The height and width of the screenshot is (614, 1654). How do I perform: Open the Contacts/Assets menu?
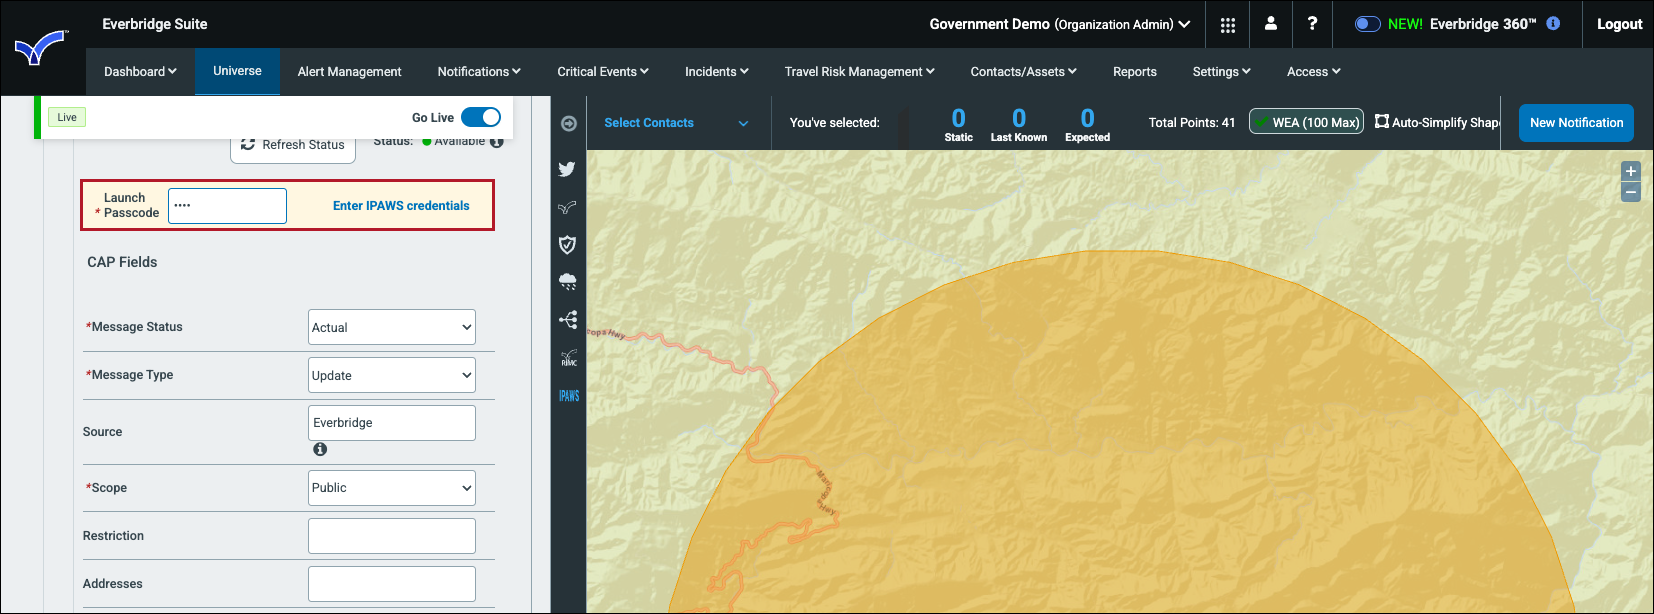1024,72
